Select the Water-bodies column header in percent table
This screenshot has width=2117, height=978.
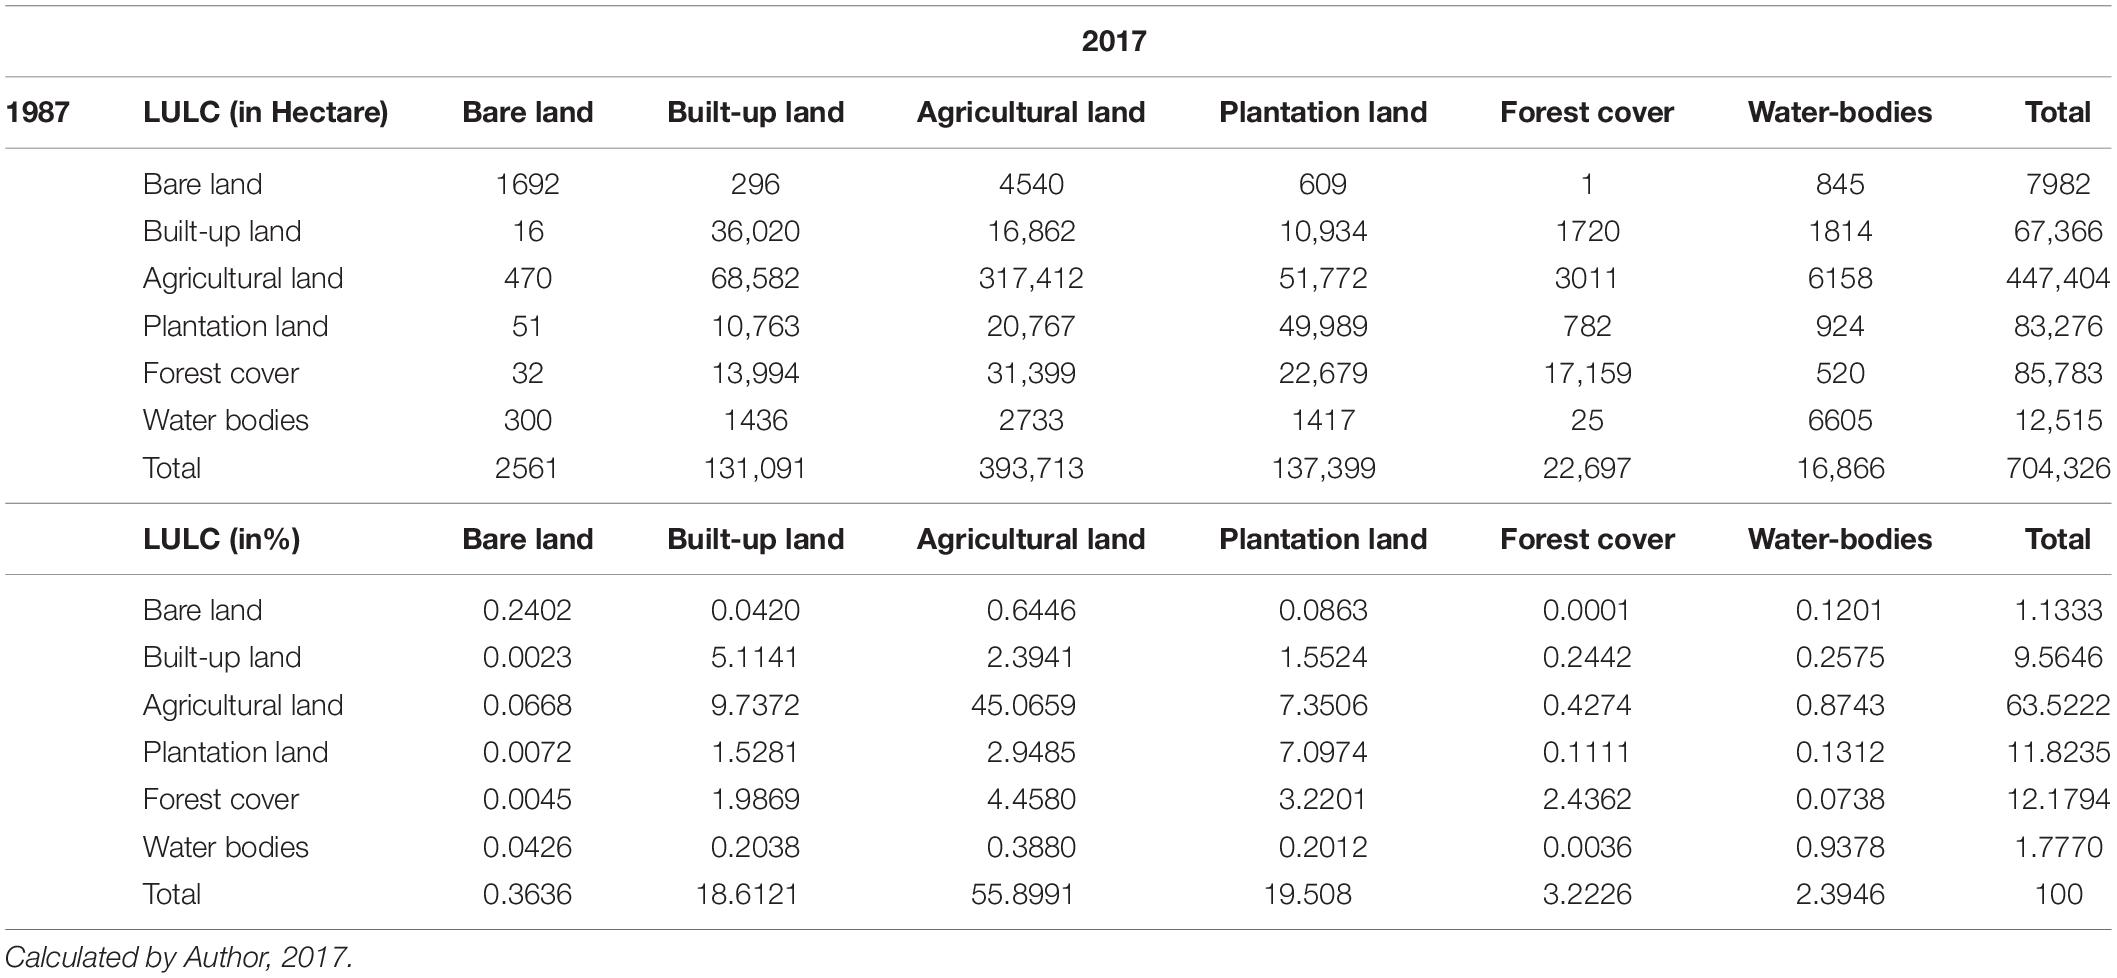point(1839,539)
